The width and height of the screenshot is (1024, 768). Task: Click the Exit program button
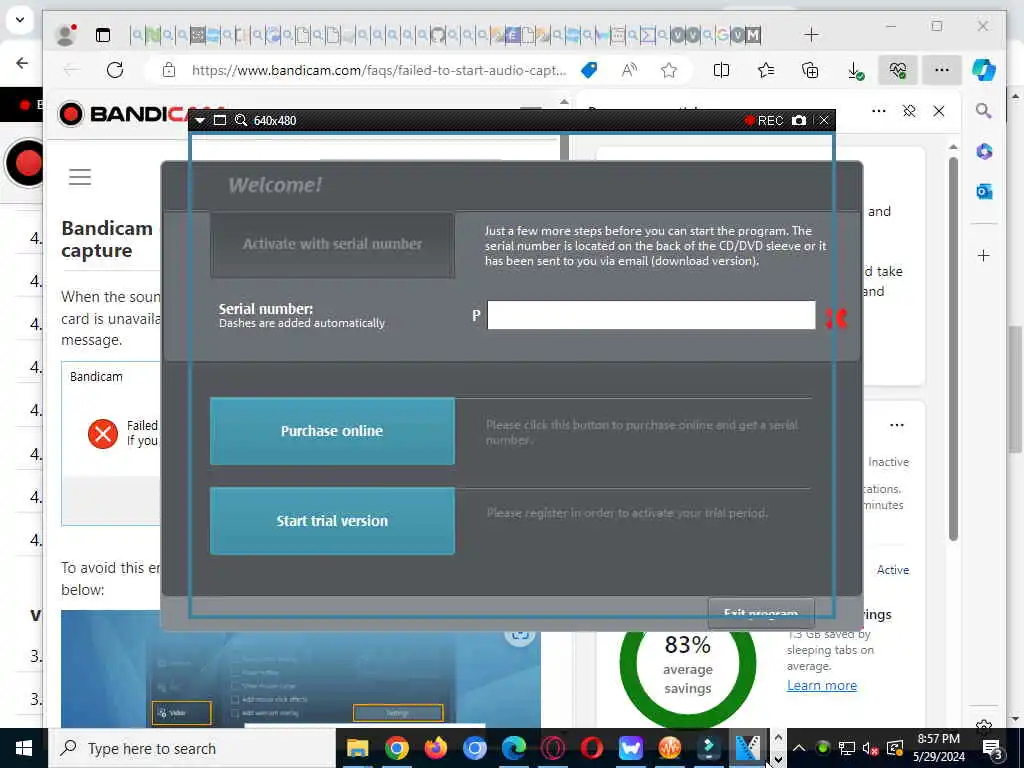pos(761,613)
